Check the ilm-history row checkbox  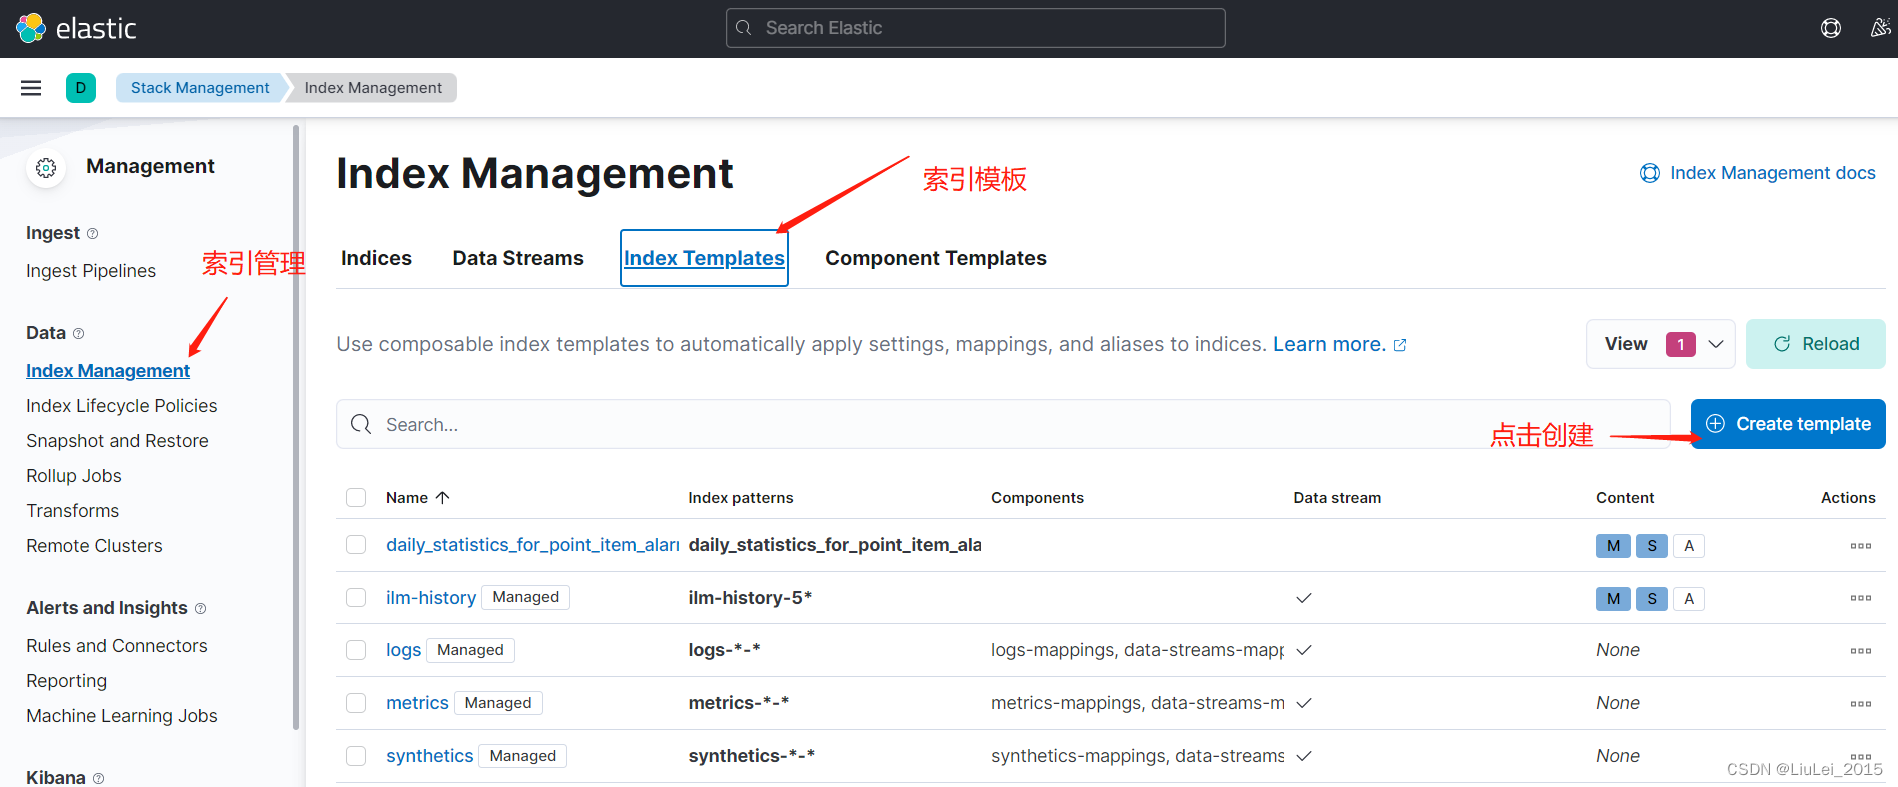[356, 598]
